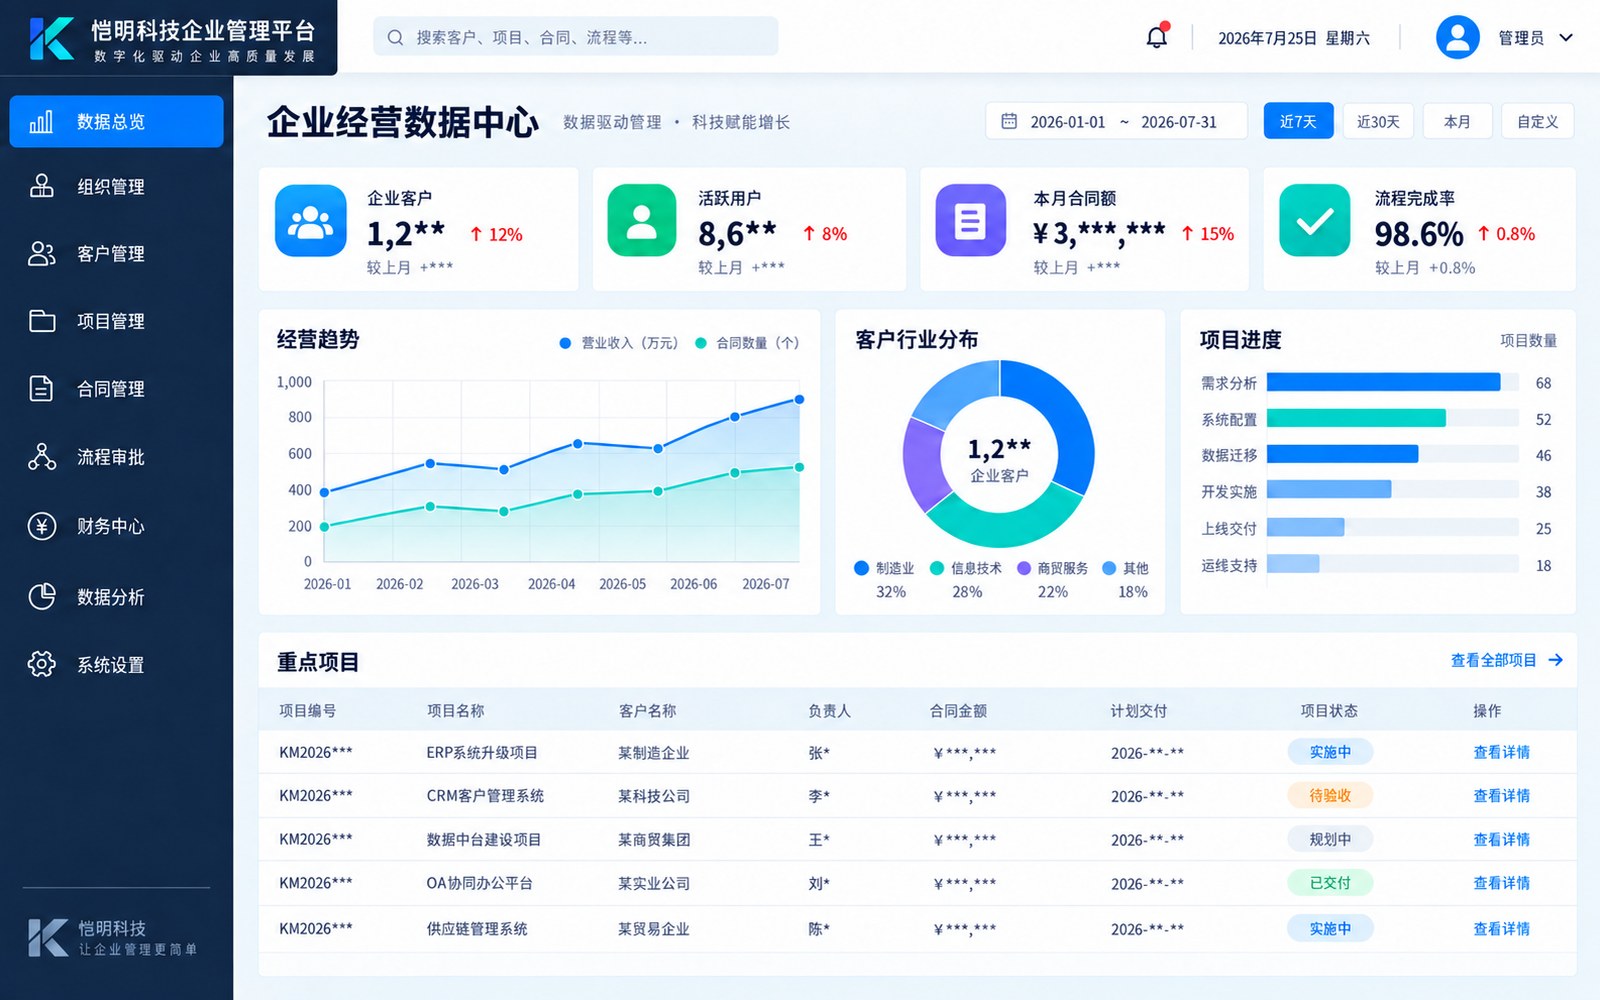The width and height of the screenshot is (1600, 1000).
Task: Click the 需求分析 progress bar
Action: coord(1383,382)
